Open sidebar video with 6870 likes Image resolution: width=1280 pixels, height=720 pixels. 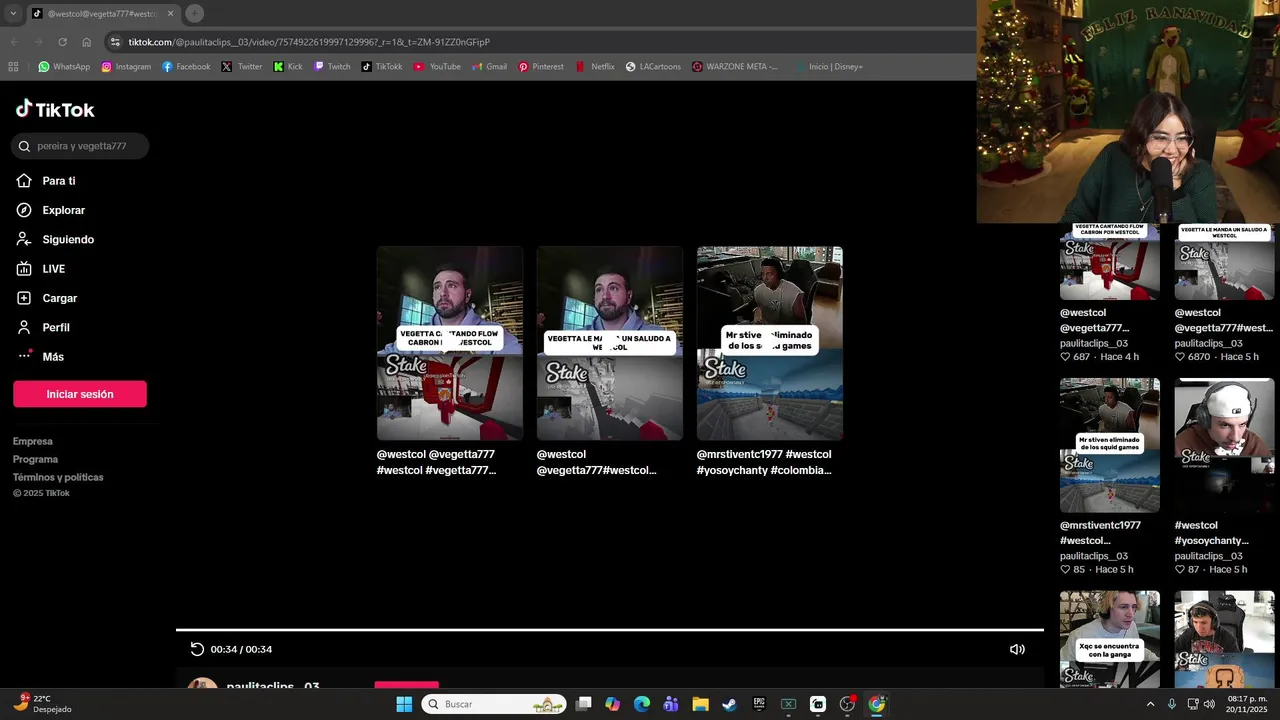coord(1224,262)
